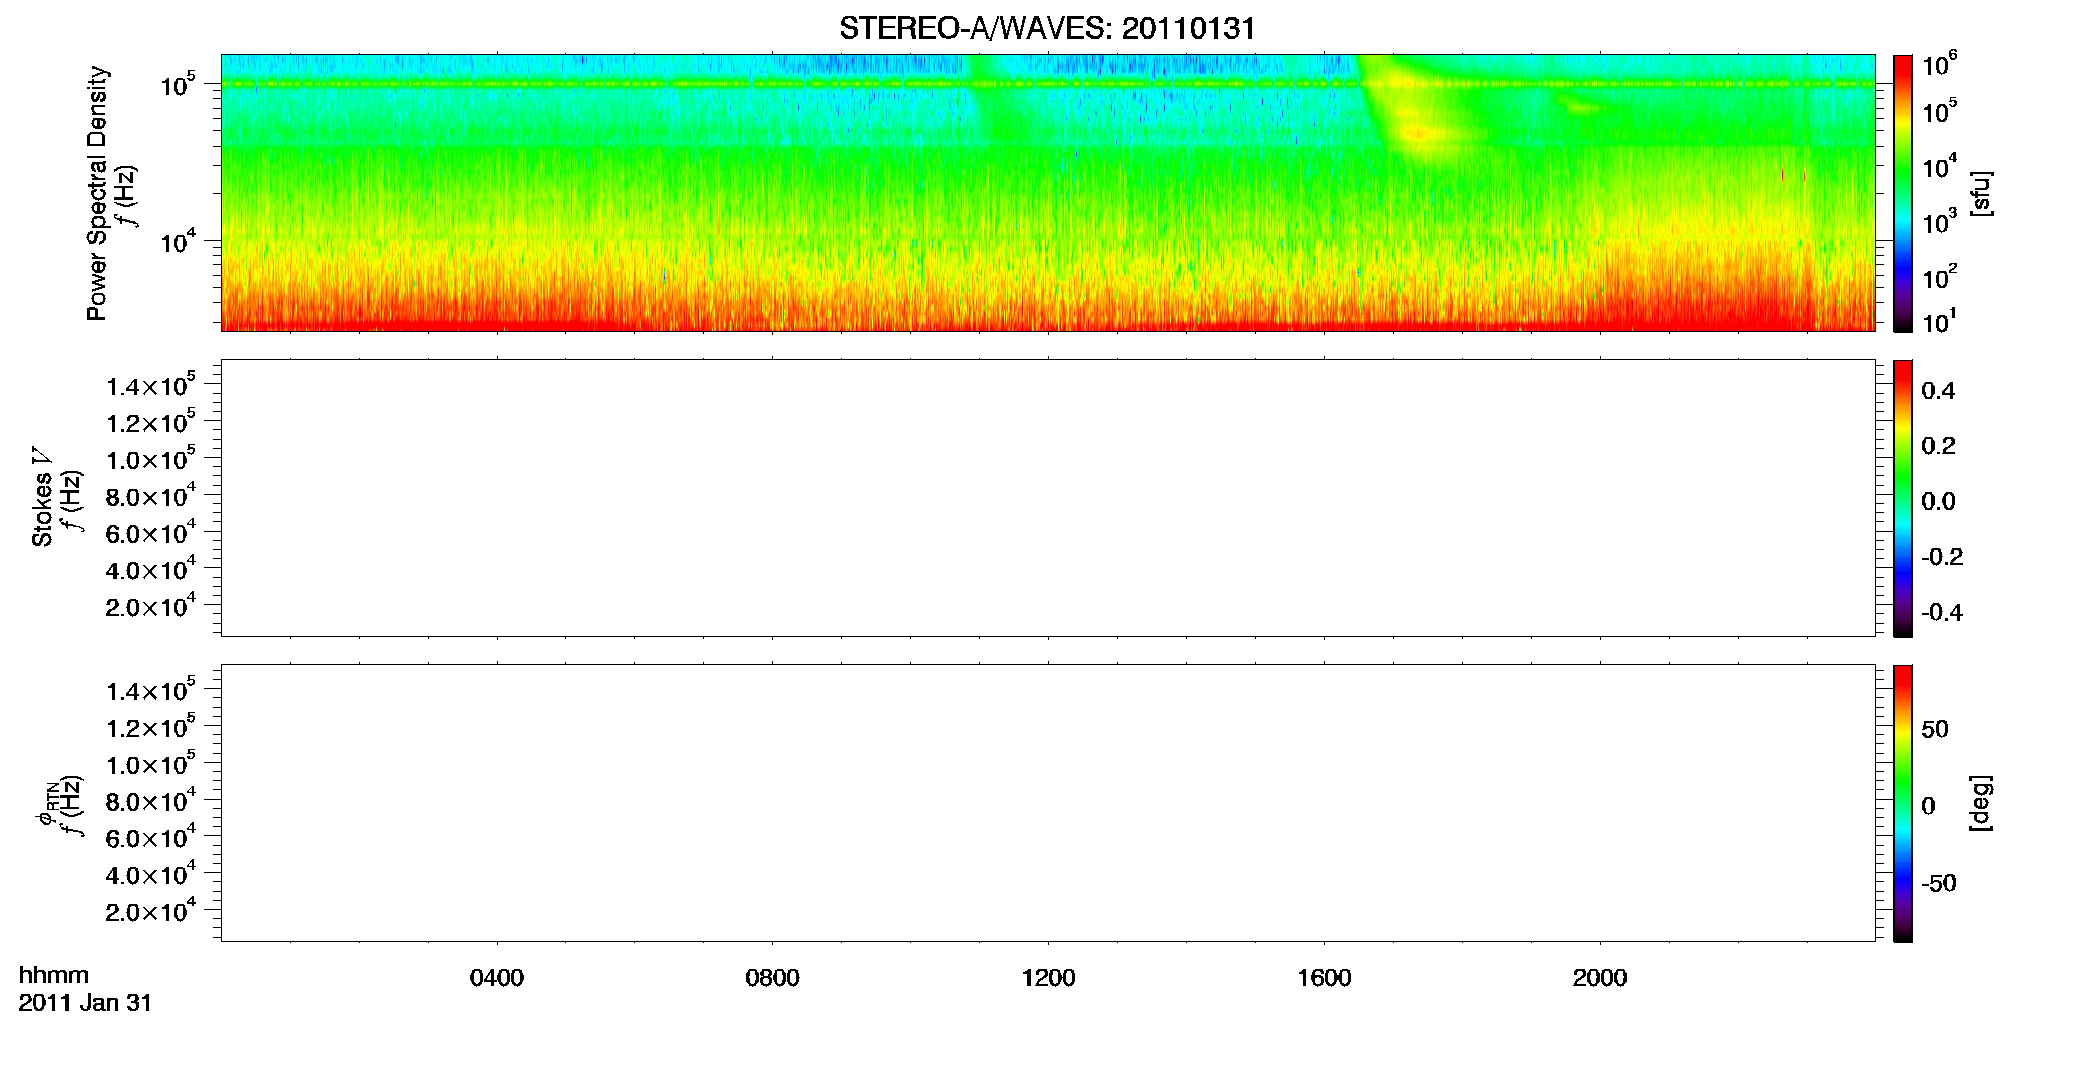Viewport: 2096px width, 1080px height.
Task: Click the 0400 time tick label
Action: click(497, 978)
